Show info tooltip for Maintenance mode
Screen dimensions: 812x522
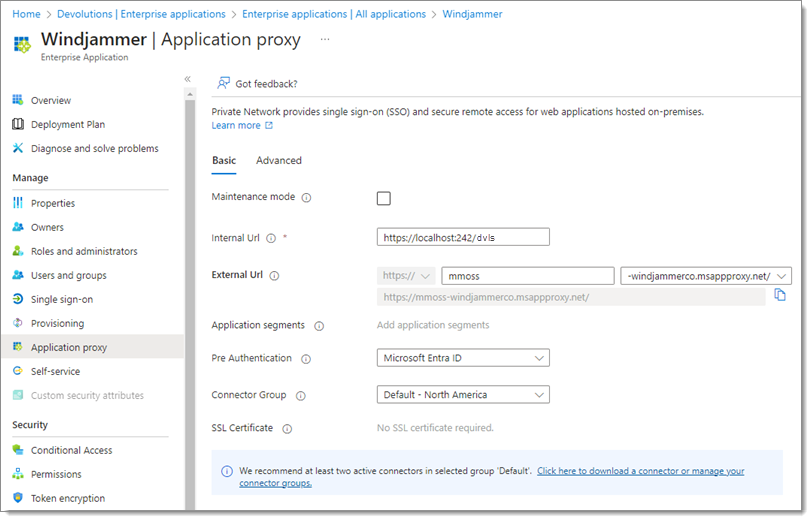[307, 198]
